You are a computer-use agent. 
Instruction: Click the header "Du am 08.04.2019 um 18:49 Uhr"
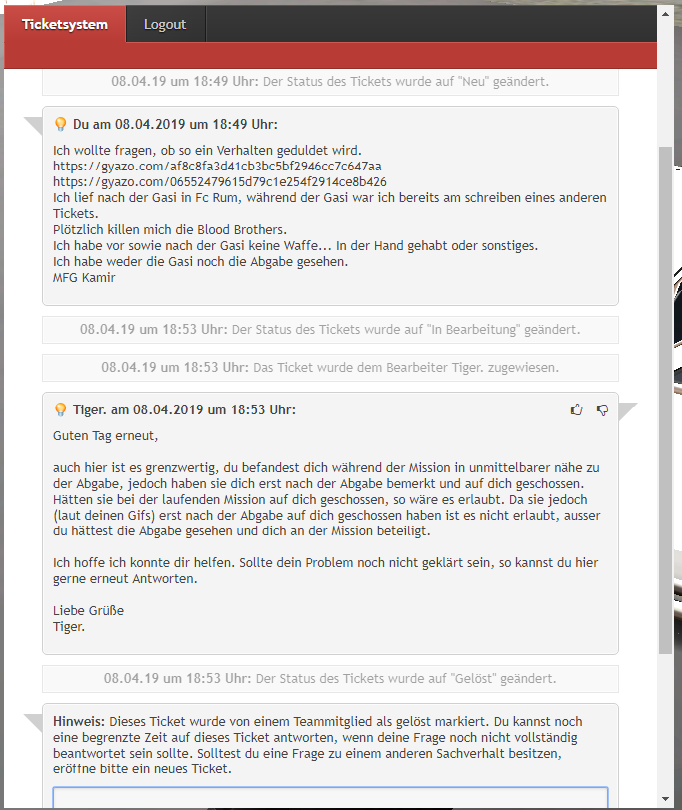click(x=175, y=124)
